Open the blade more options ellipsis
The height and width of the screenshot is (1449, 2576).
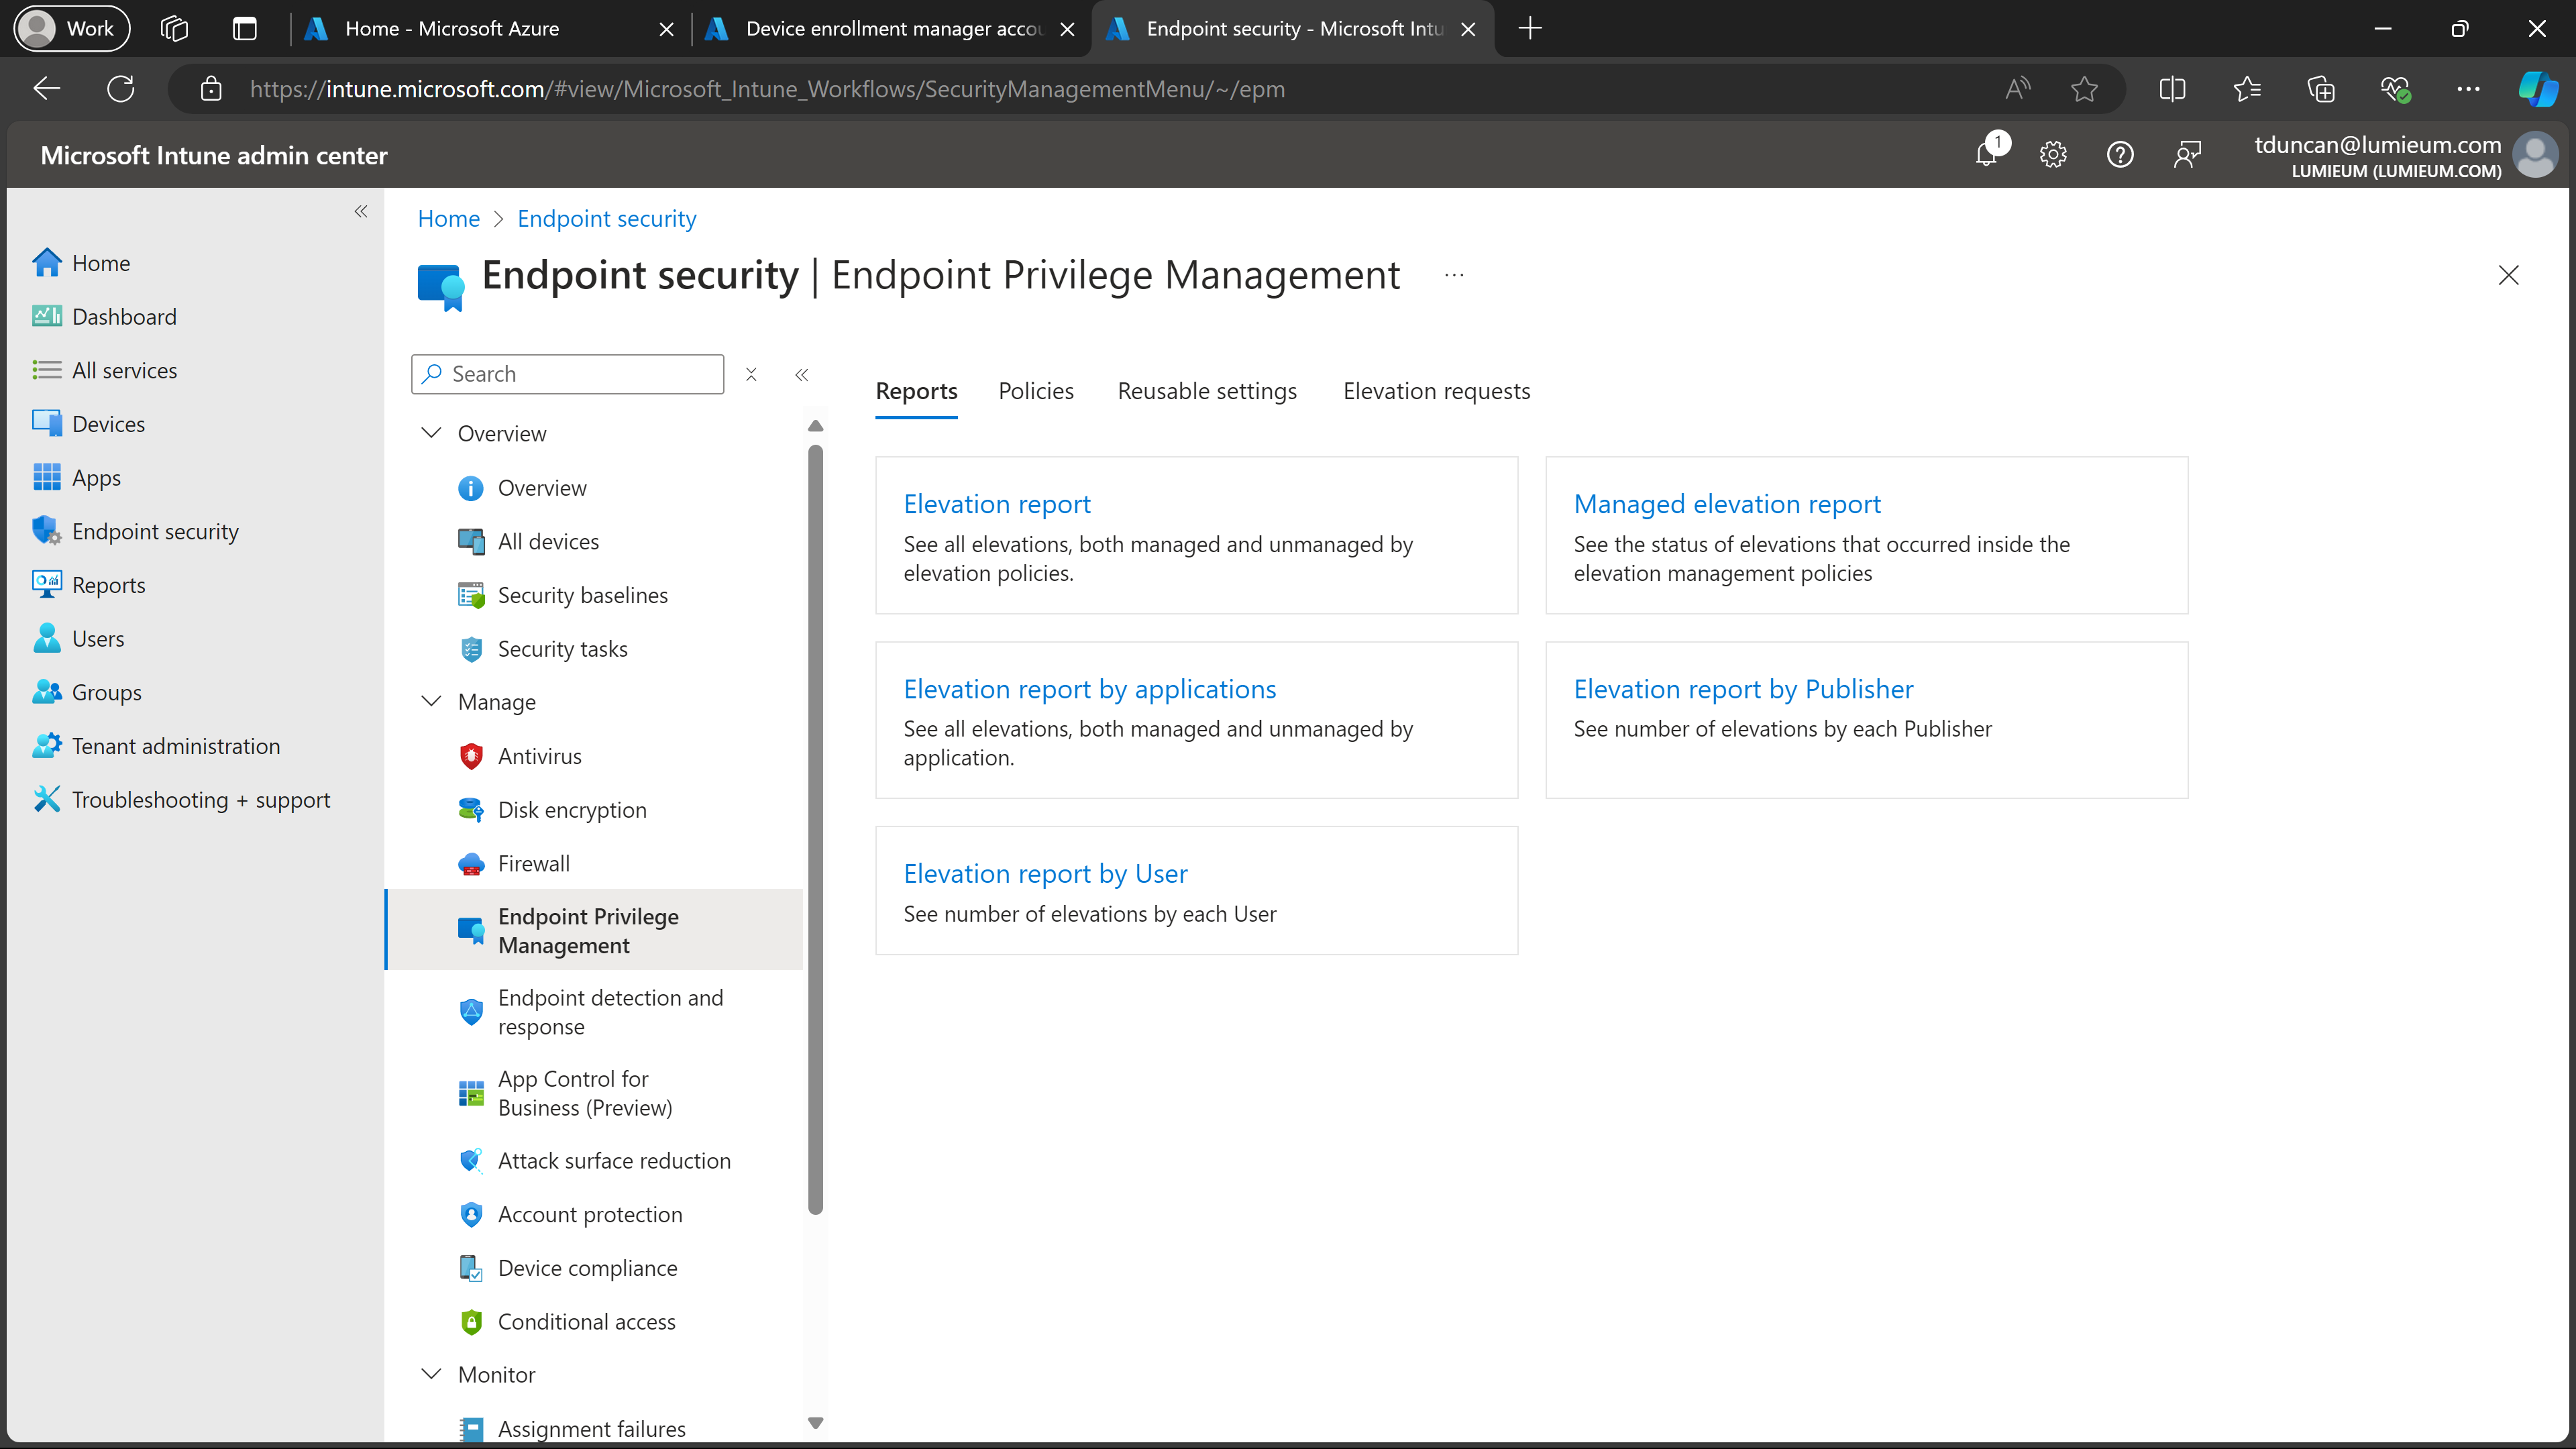(1454, 275)
